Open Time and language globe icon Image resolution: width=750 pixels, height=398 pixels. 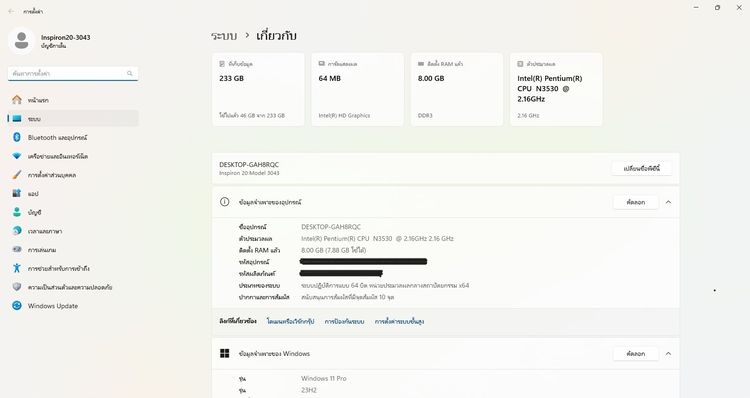pyautogui.click(x=17, y=231)
